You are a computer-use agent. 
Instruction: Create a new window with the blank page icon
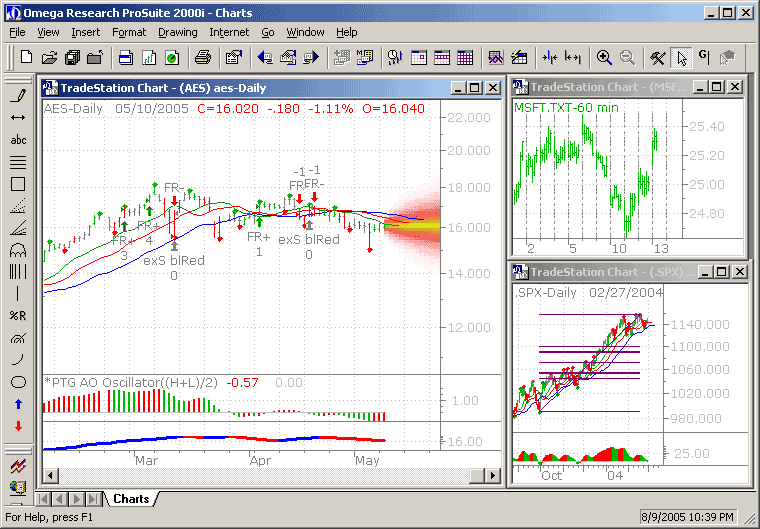click(27, 58)
